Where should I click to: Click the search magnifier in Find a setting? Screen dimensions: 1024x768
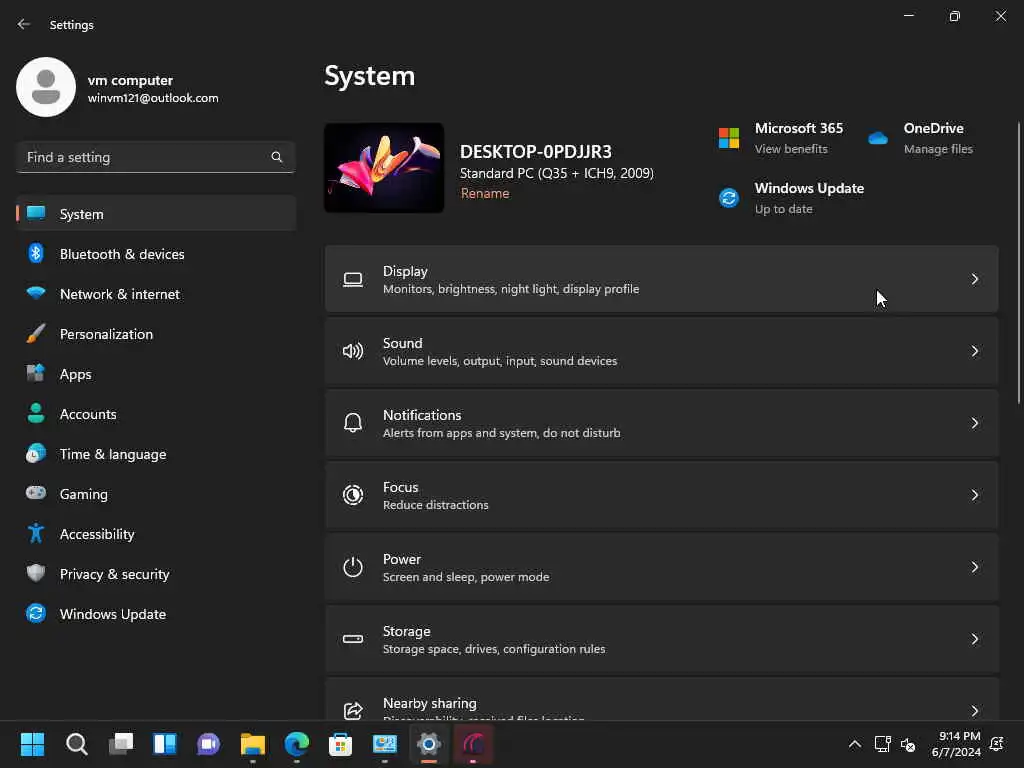[x=276, y=157]
